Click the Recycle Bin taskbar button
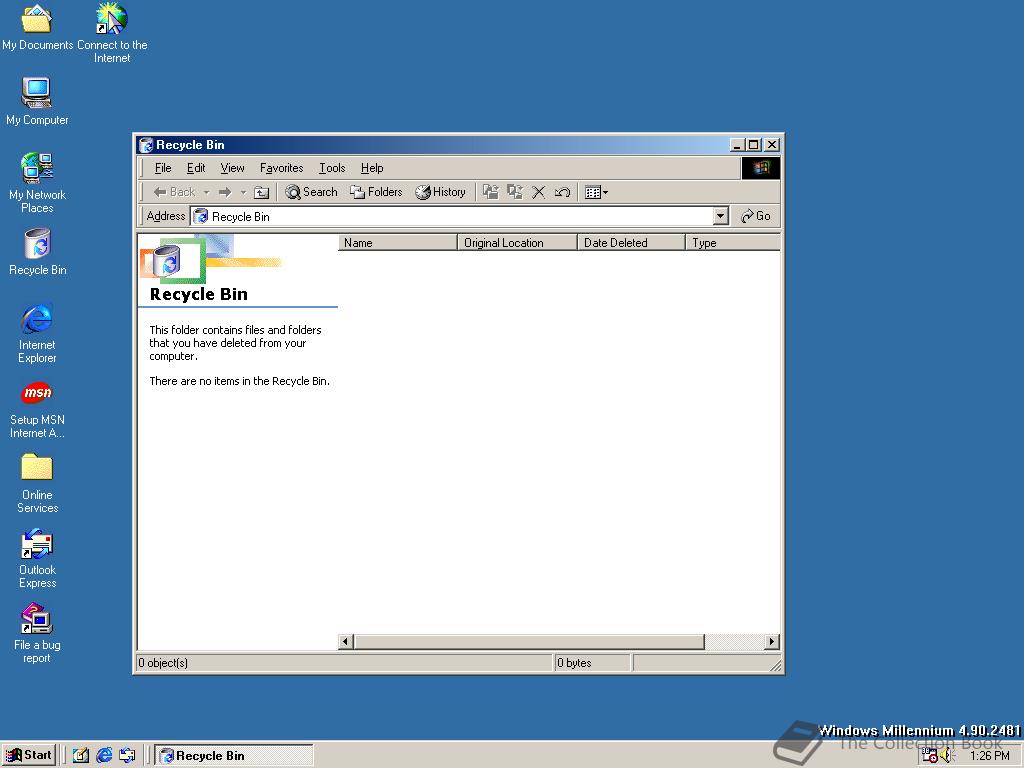1024x768 pixels. point(234,756)
